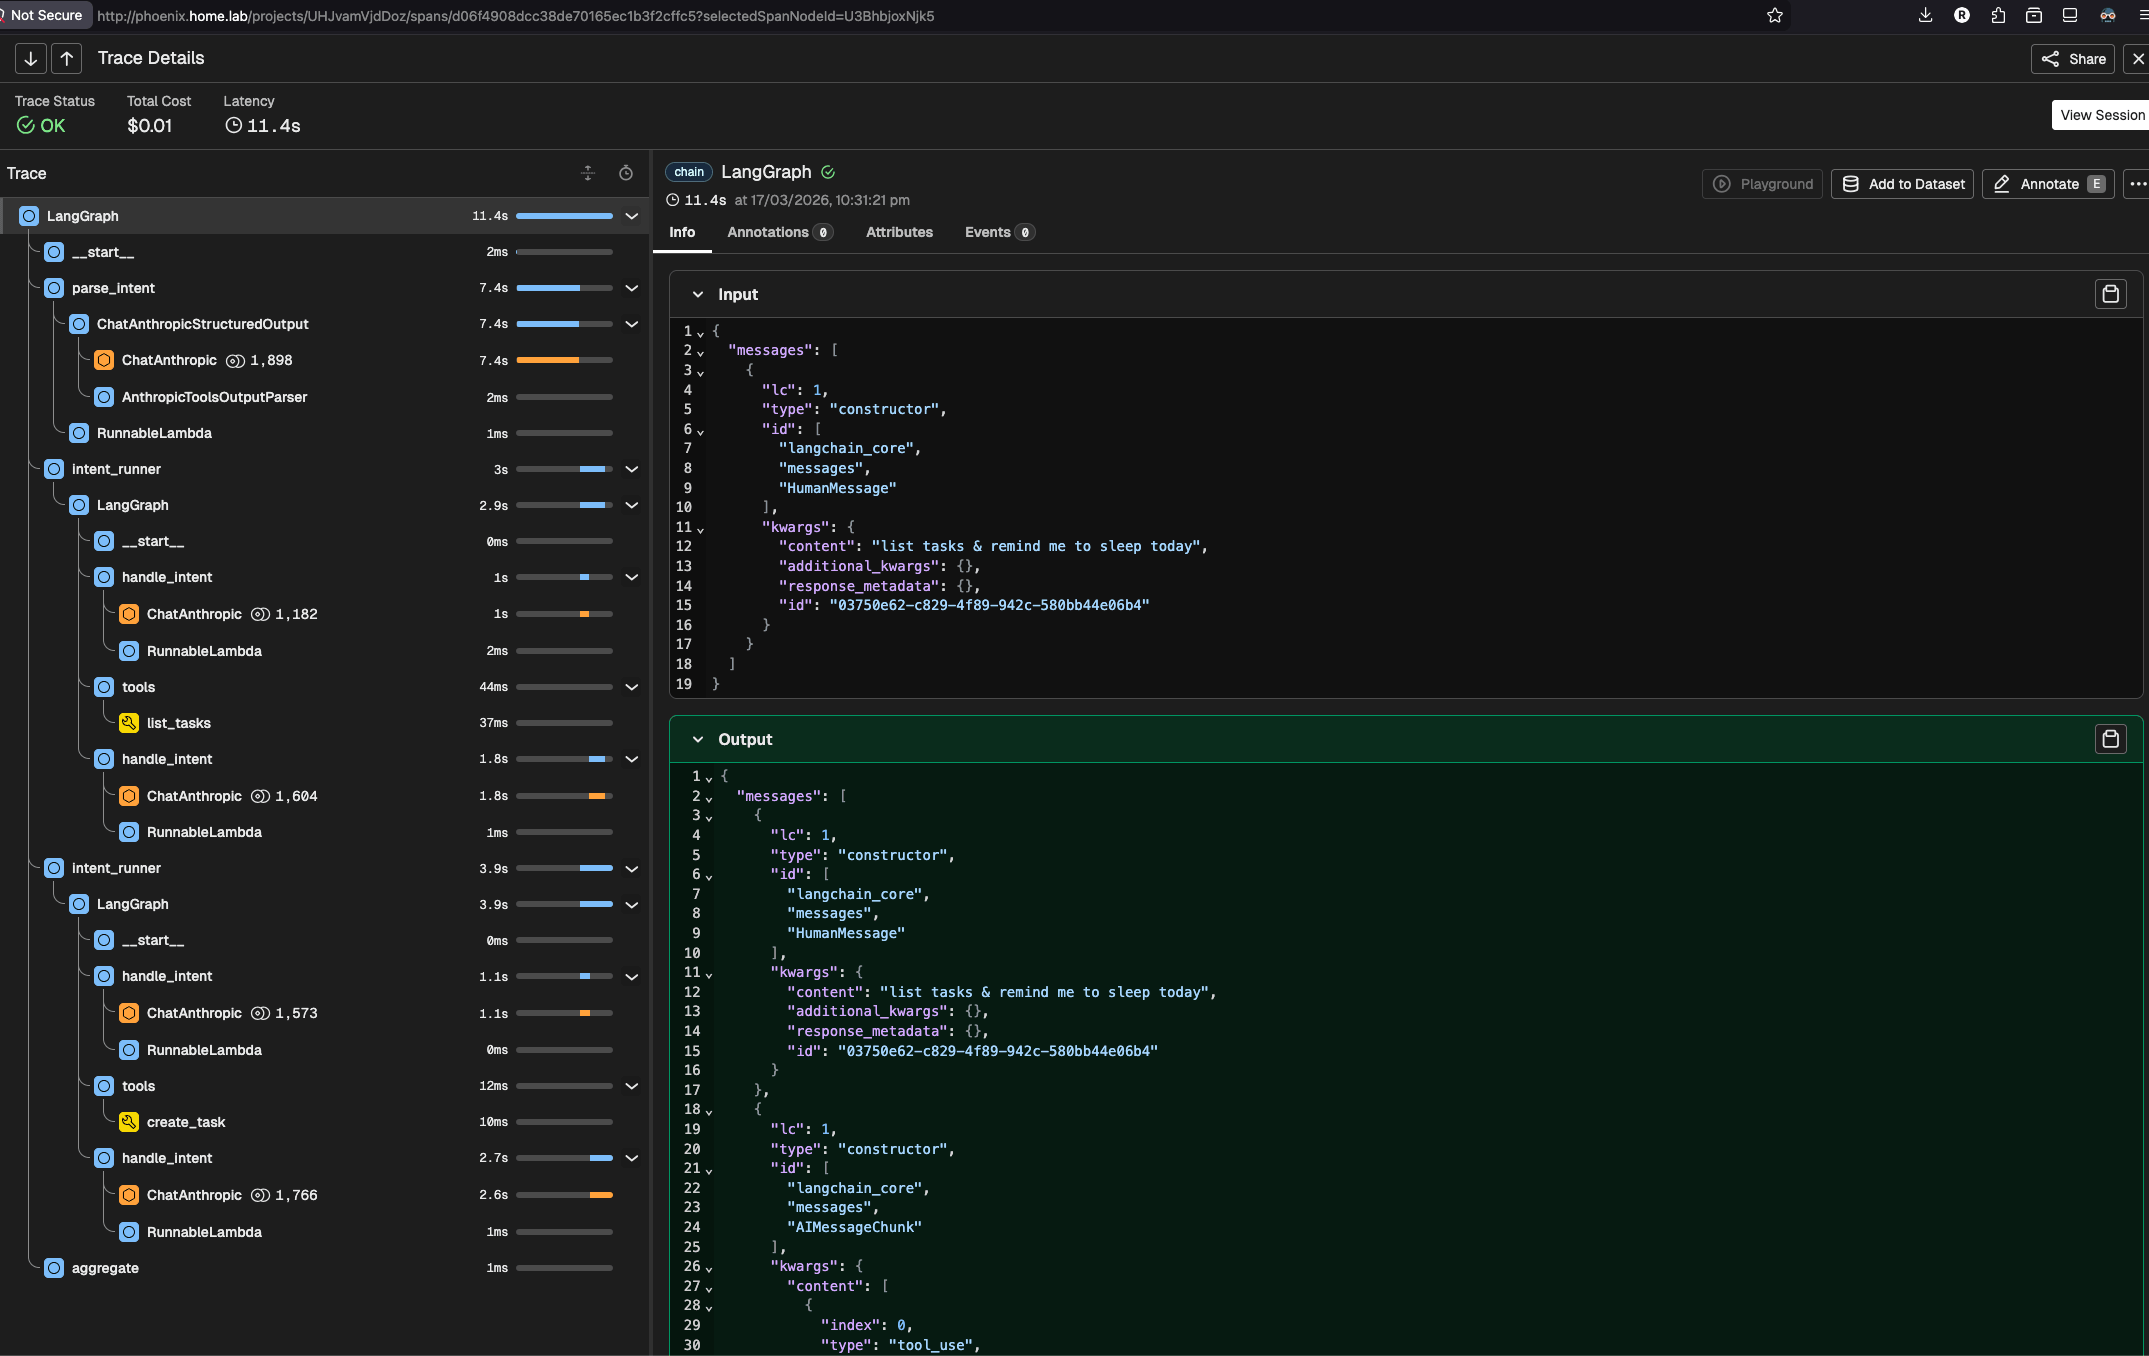This screenshot has width=2149, height=1356.
Task: Click the Add to Dataset button
Action: (x=1902, y=184)
